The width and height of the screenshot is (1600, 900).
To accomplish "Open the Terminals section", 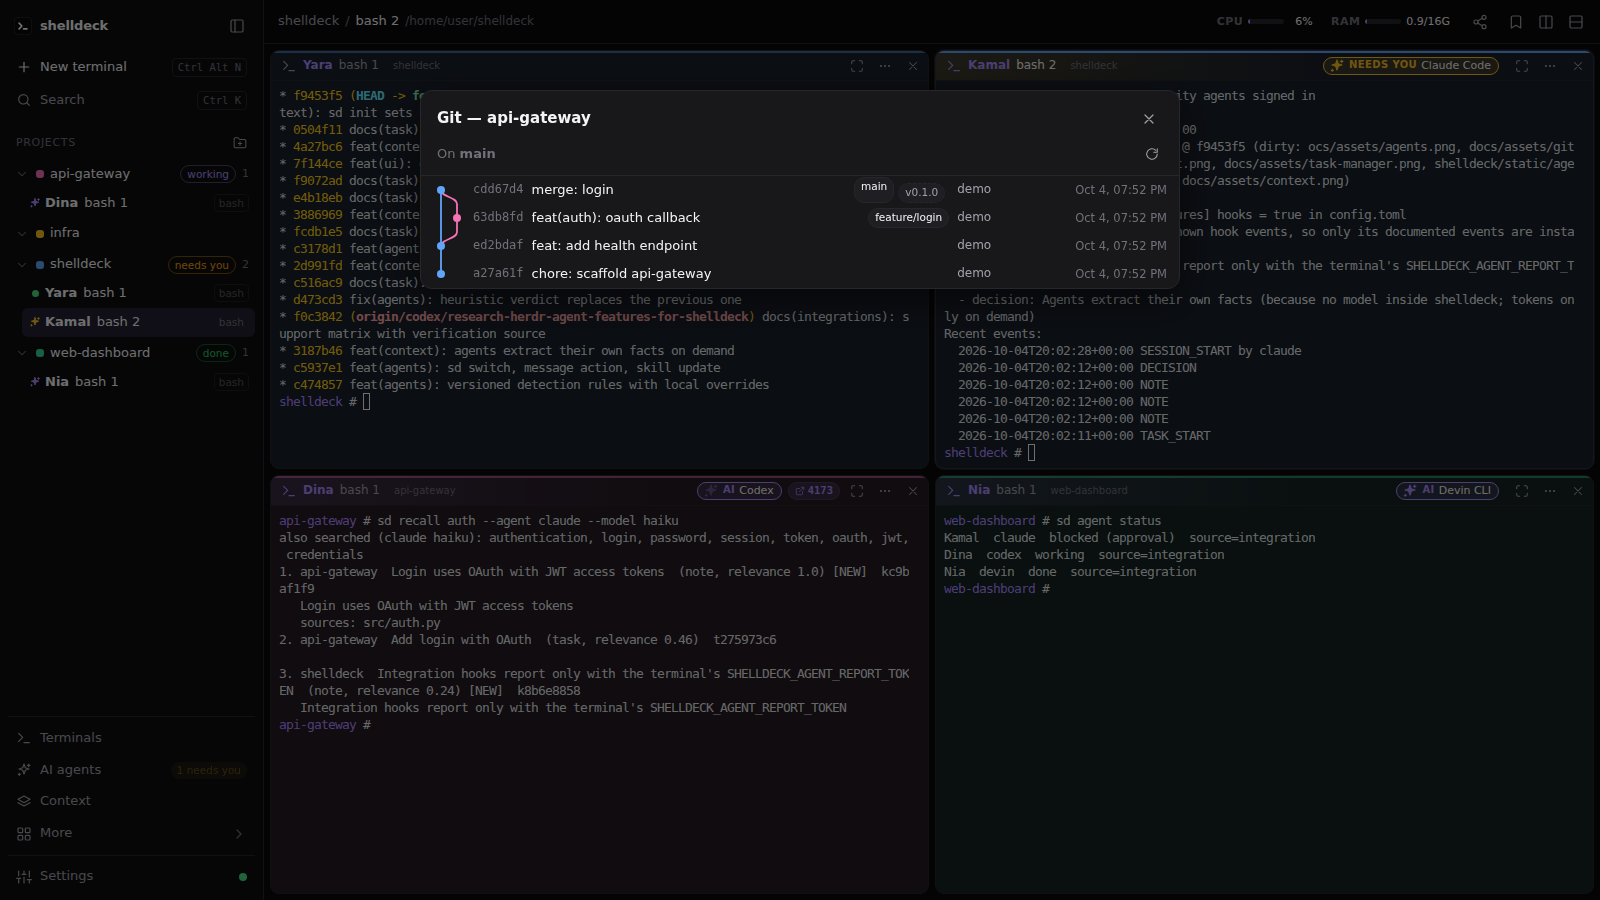I will [131, 738].
